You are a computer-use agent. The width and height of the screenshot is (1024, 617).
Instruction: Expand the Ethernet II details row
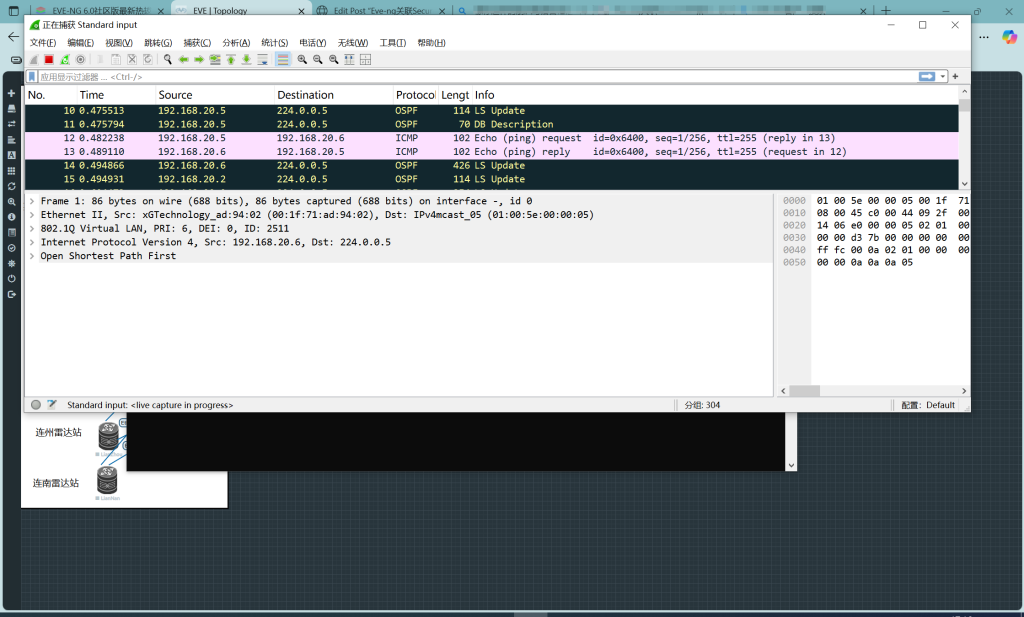[32, 215]
